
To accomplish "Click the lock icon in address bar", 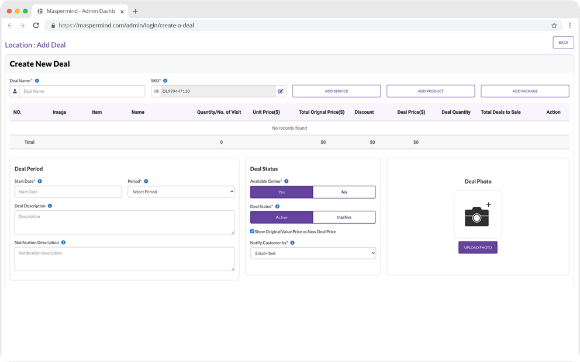I will tap(53, 26).
